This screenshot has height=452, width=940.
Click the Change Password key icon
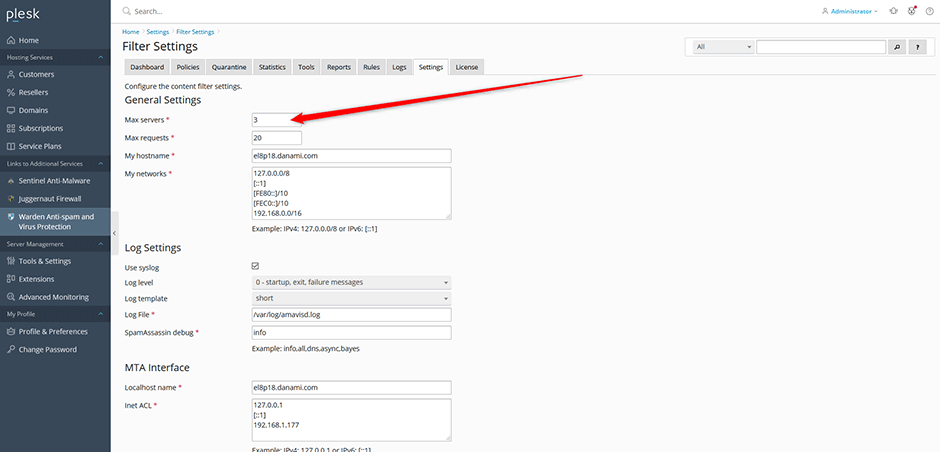(11, 349)
